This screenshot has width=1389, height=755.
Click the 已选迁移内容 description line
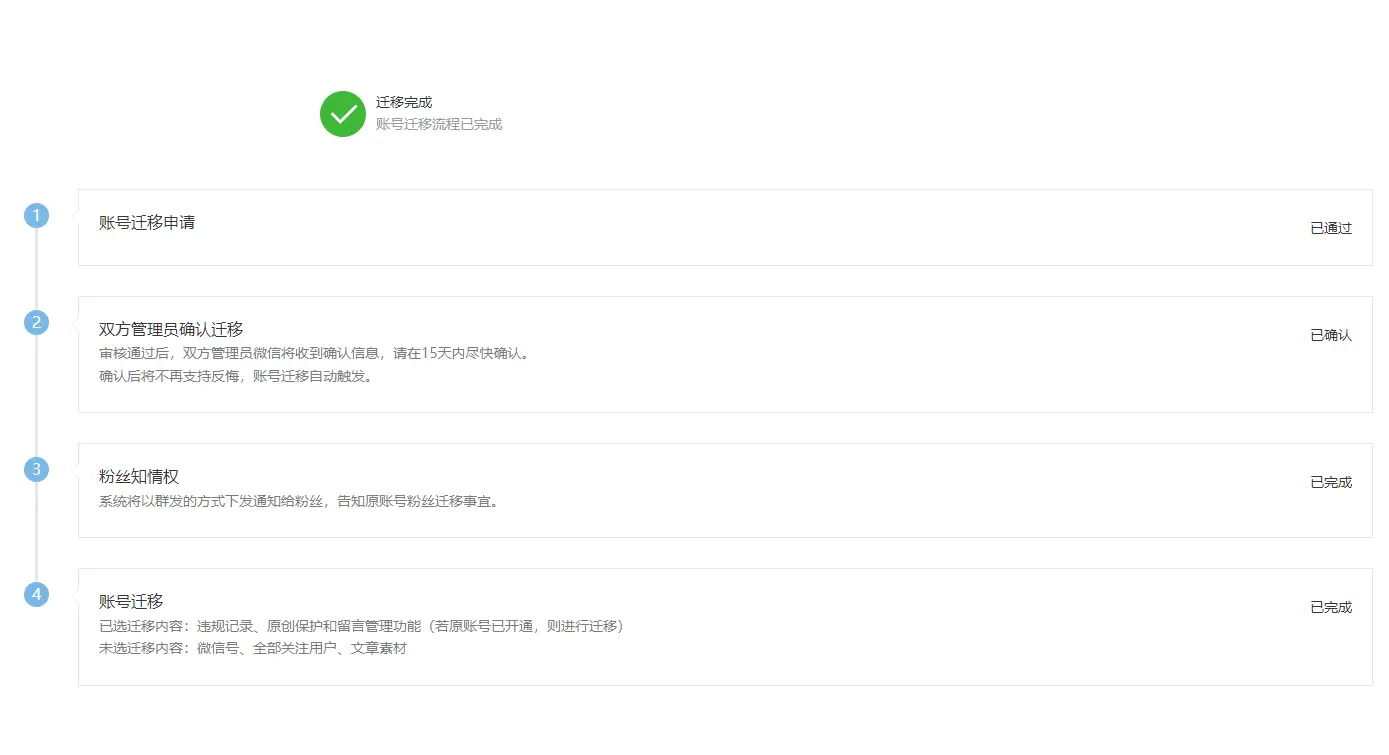[x=362, y=626]
